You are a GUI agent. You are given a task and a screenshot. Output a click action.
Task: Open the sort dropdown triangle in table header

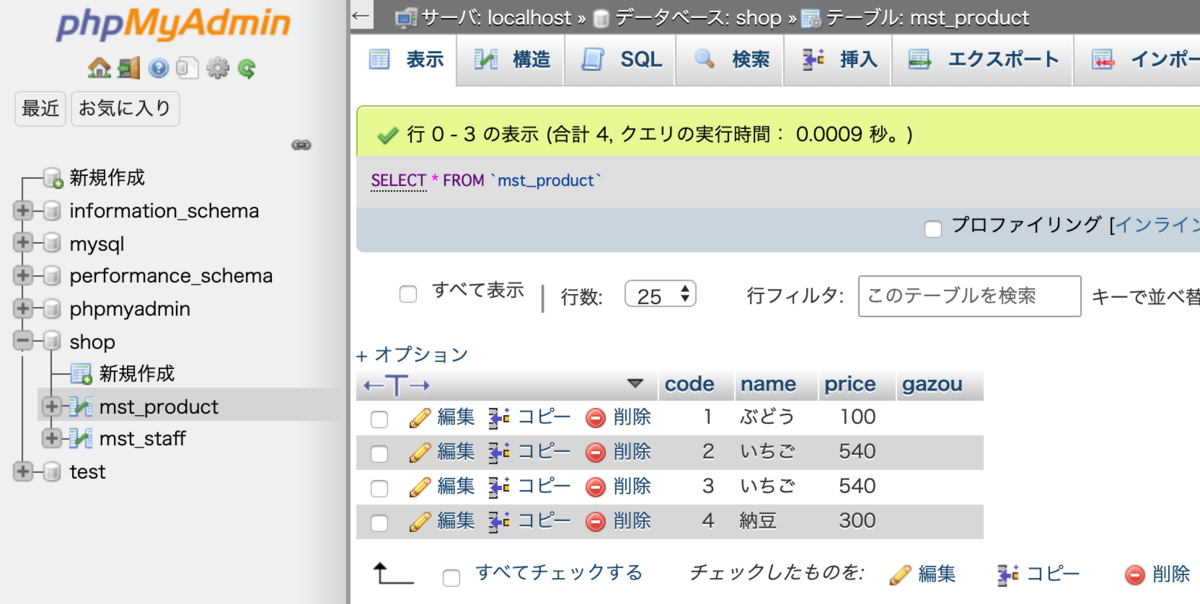(x=635, y=384)
